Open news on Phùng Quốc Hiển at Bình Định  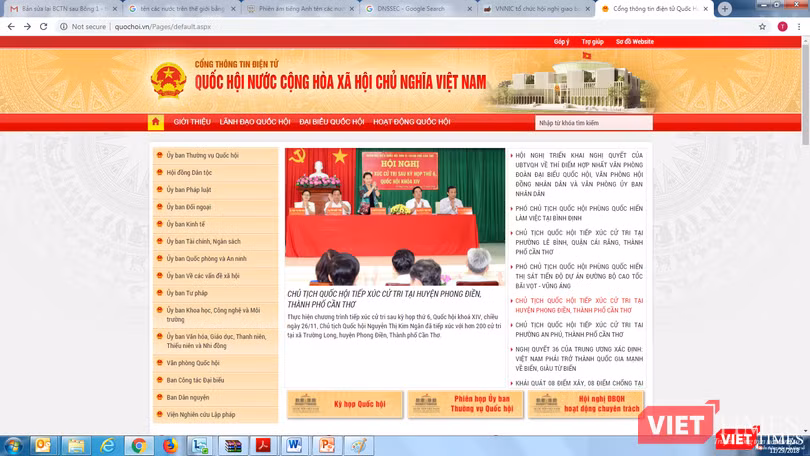point(579,213)
